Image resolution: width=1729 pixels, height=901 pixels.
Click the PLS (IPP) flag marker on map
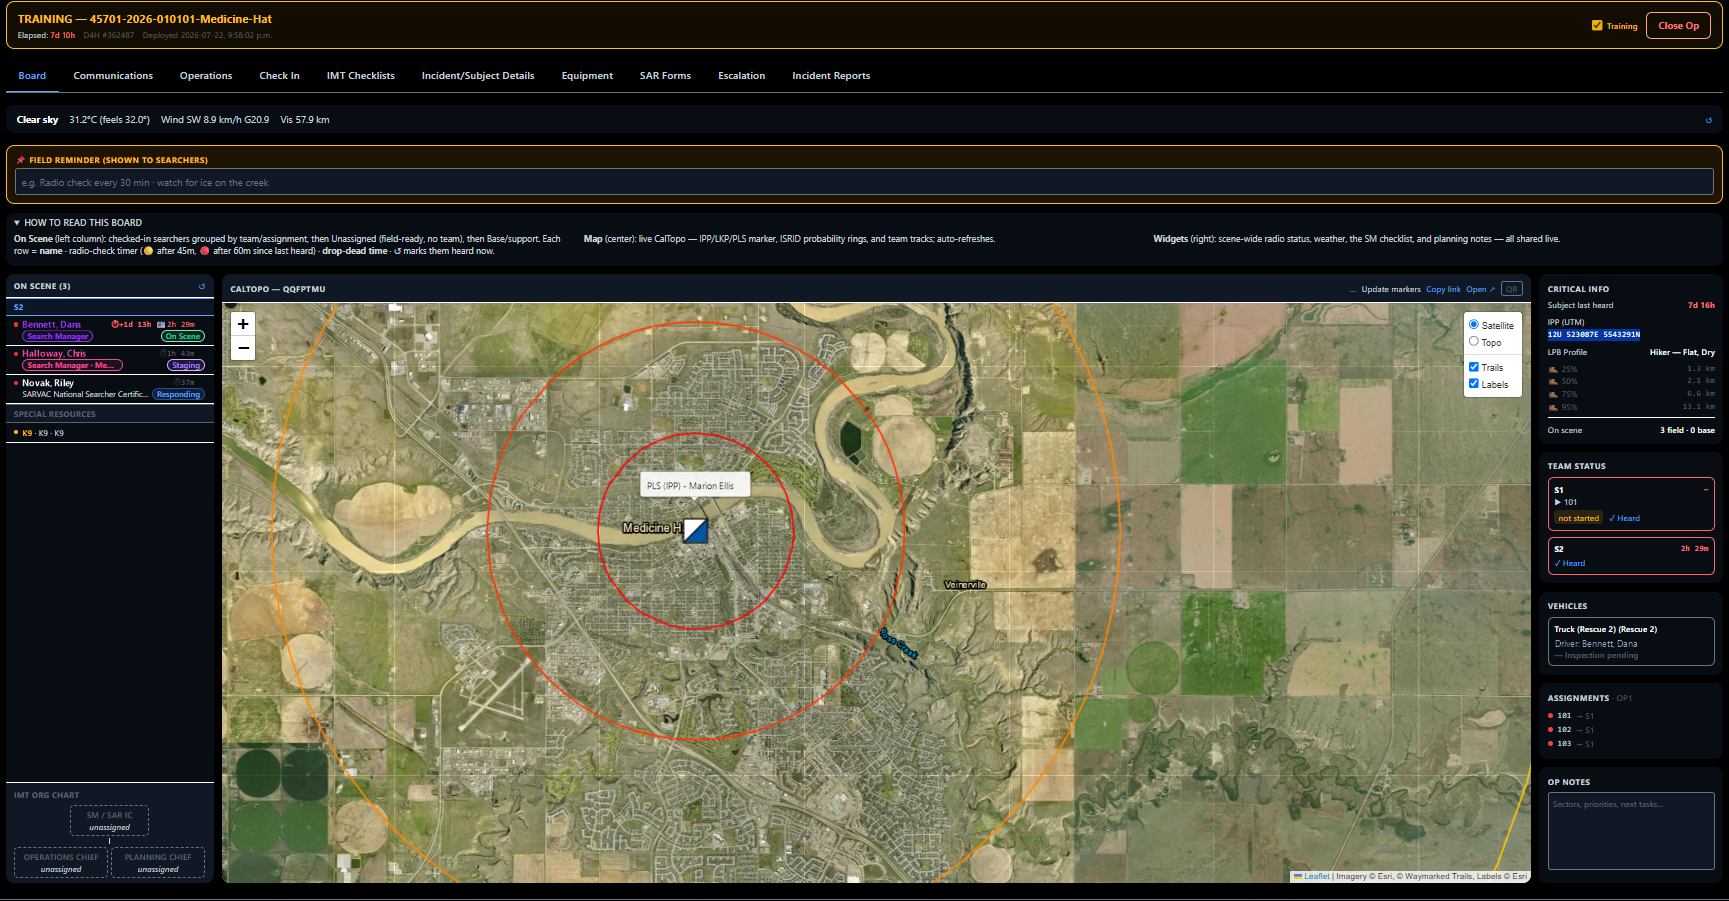point(695,530)
